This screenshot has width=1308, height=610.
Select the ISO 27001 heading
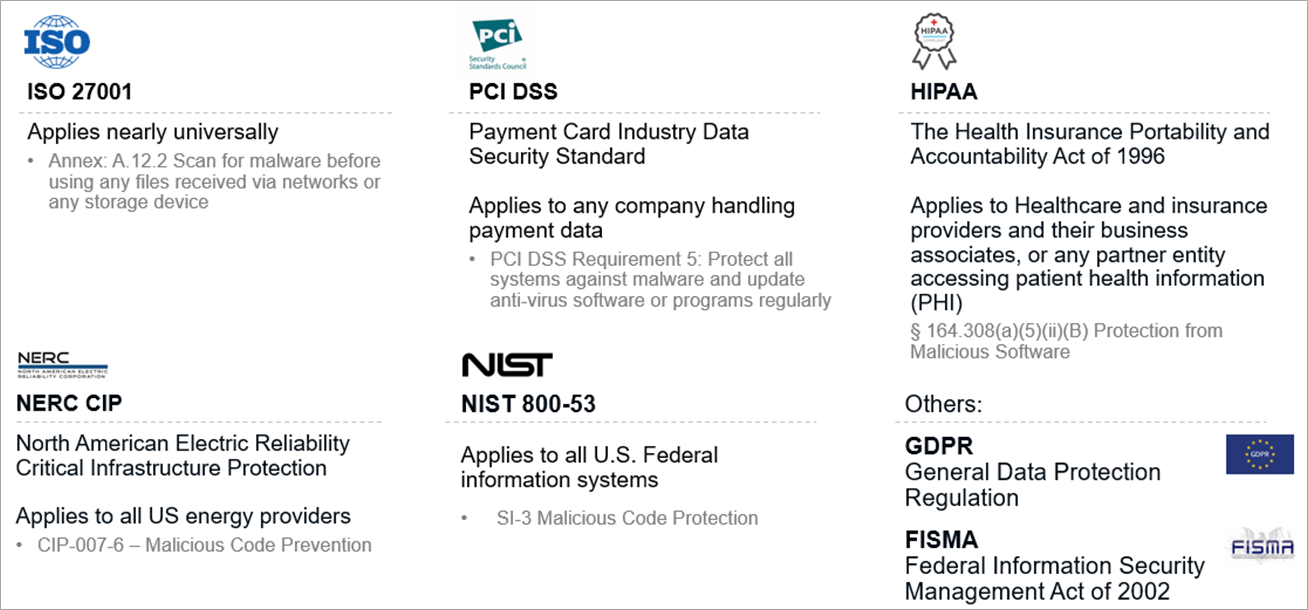[79, 92]
